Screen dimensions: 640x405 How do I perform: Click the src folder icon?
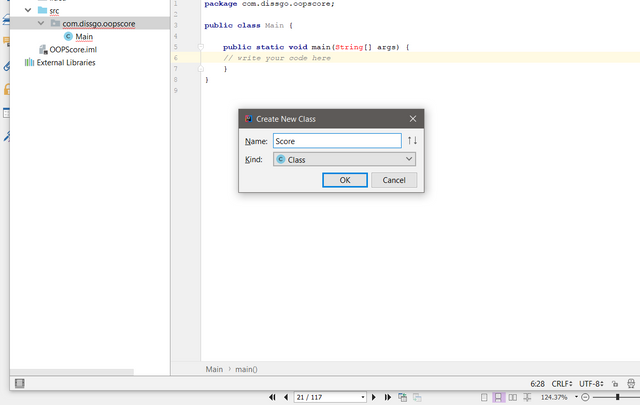pyautogui.click(x=42, y=10)
